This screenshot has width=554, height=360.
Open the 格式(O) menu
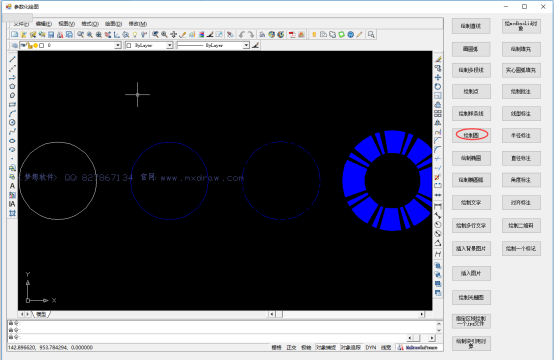point(90,24)
